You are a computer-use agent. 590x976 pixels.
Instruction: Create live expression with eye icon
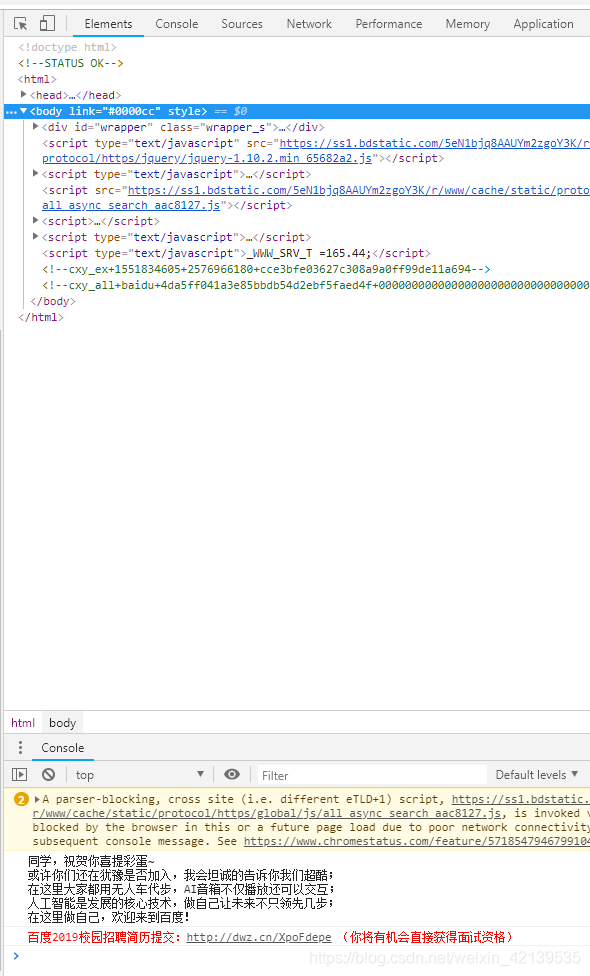pos(232,774)
